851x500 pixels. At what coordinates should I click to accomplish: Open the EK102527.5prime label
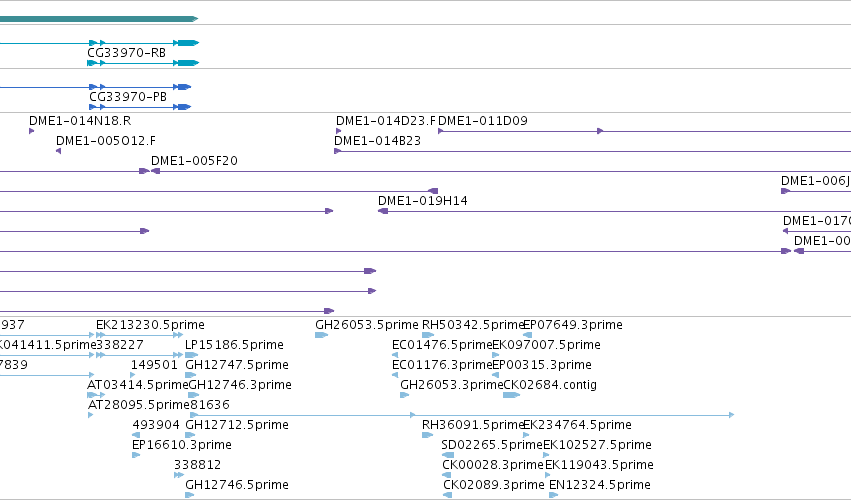[x=598, y=445]
